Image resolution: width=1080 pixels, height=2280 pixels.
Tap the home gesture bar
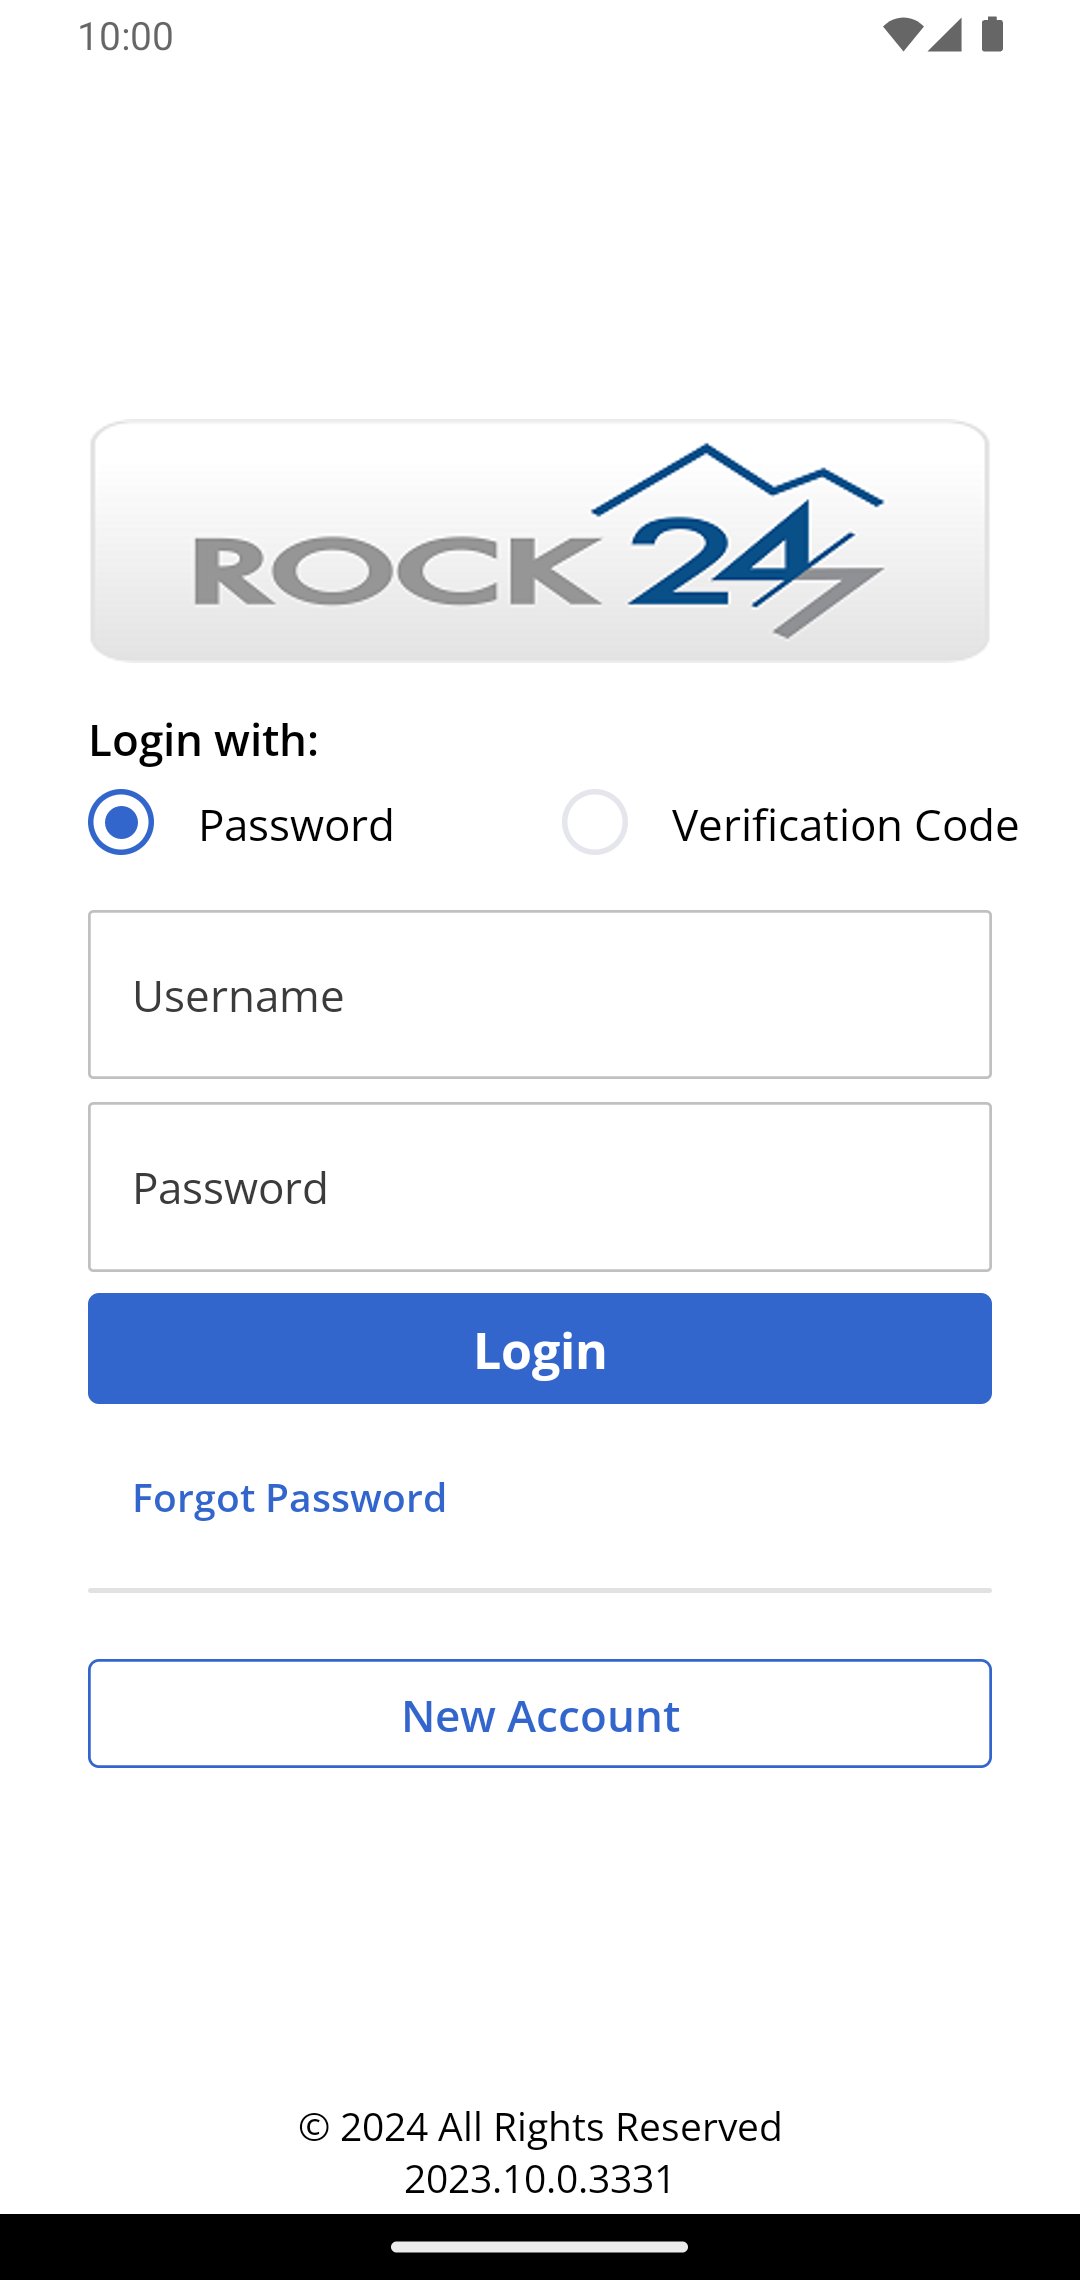pyautogui.click(x=540, y=2247)
